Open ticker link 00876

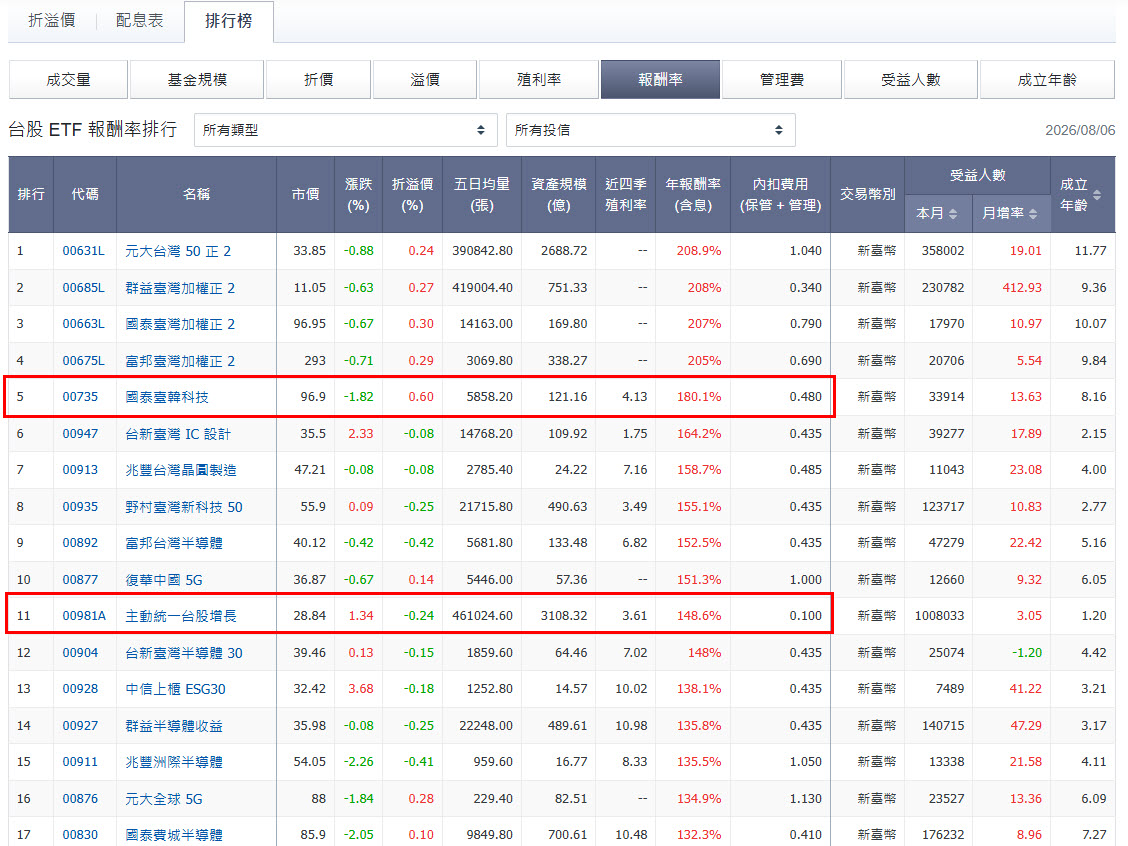pos(80,799)
